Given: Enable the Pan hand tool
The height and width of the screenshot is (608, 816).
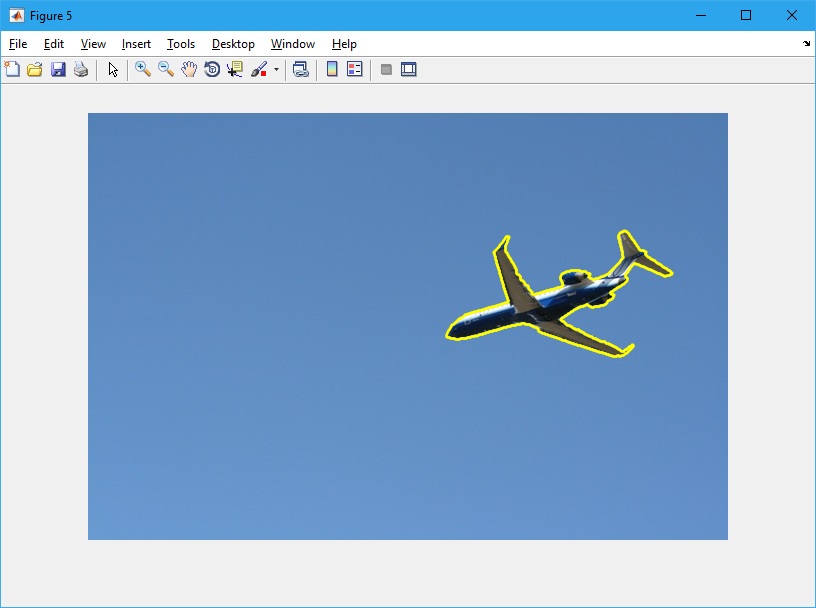Looking at the screenshot, I should [189, 69].
